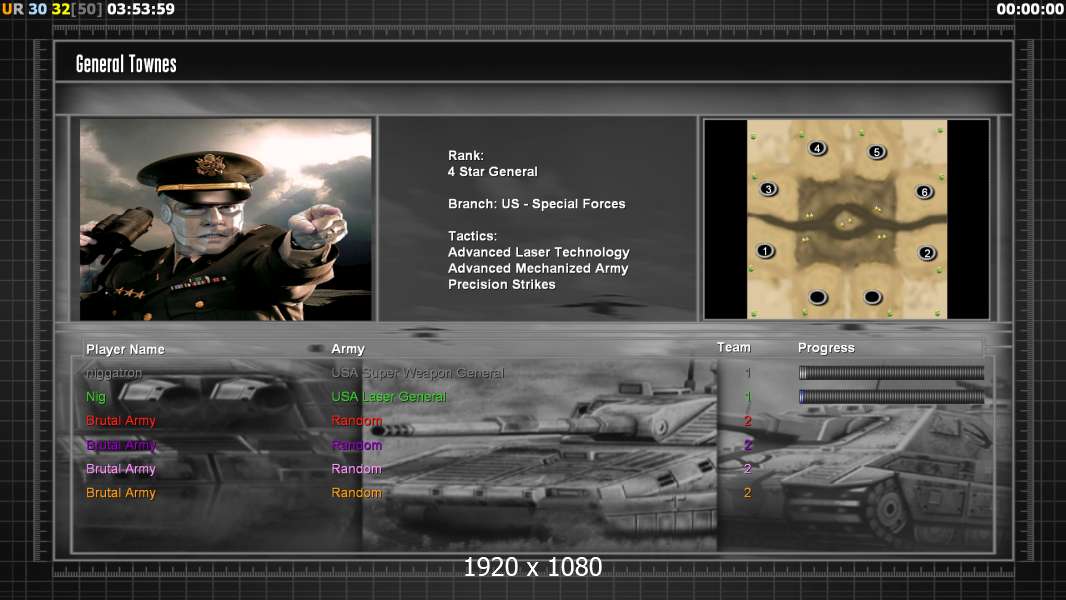
Task: Click the orange "Random" army entry
Action: [x=356, y=493]
